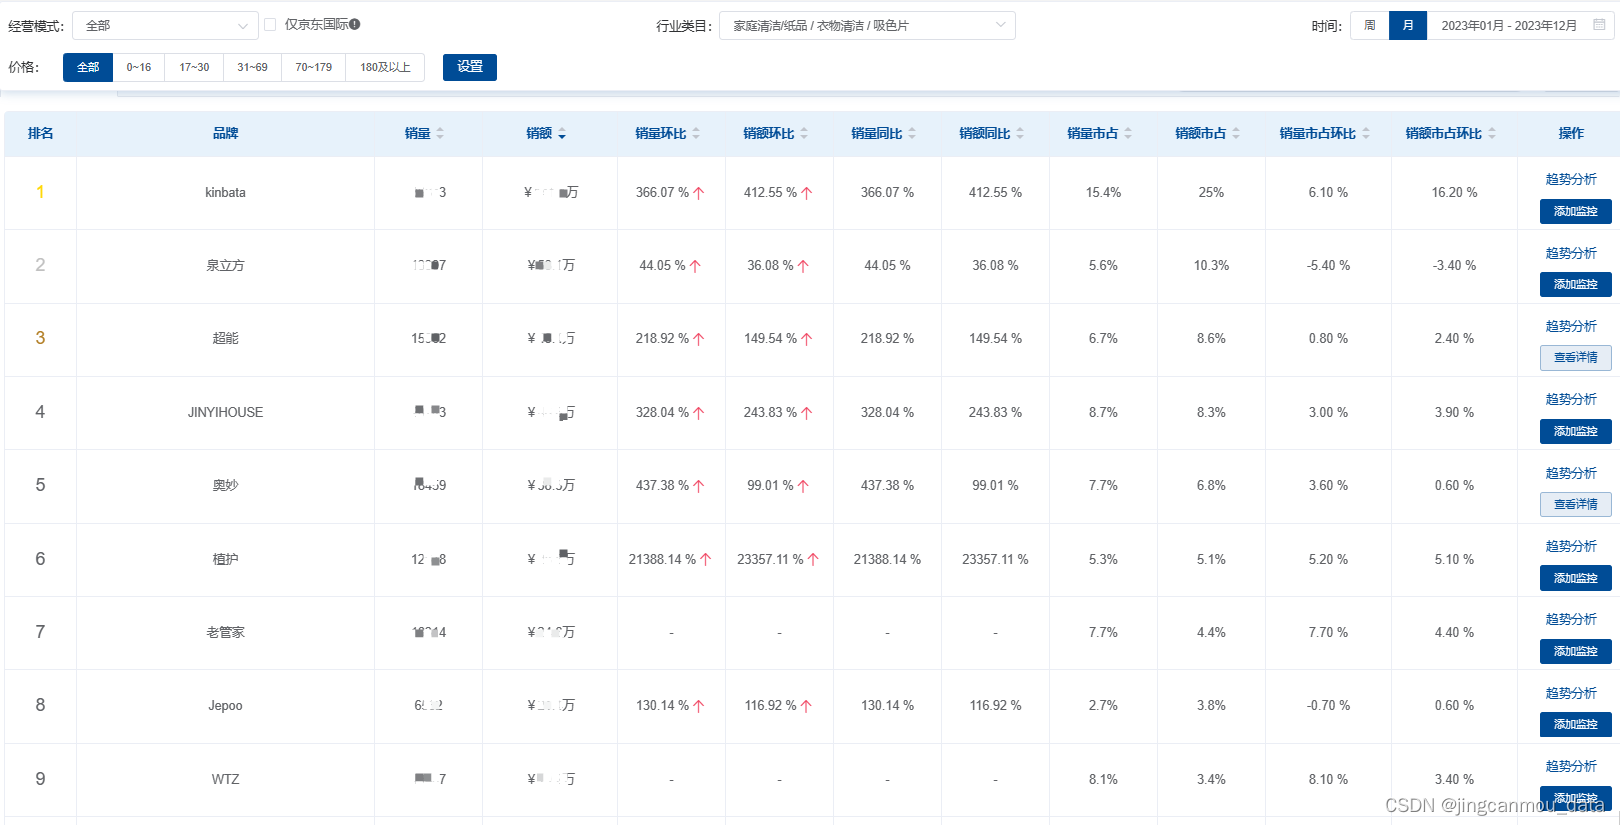This screenshot has height=825, width=1620.
Task: Open 趋势分析 for 超能
Action: coord(1571,326)
